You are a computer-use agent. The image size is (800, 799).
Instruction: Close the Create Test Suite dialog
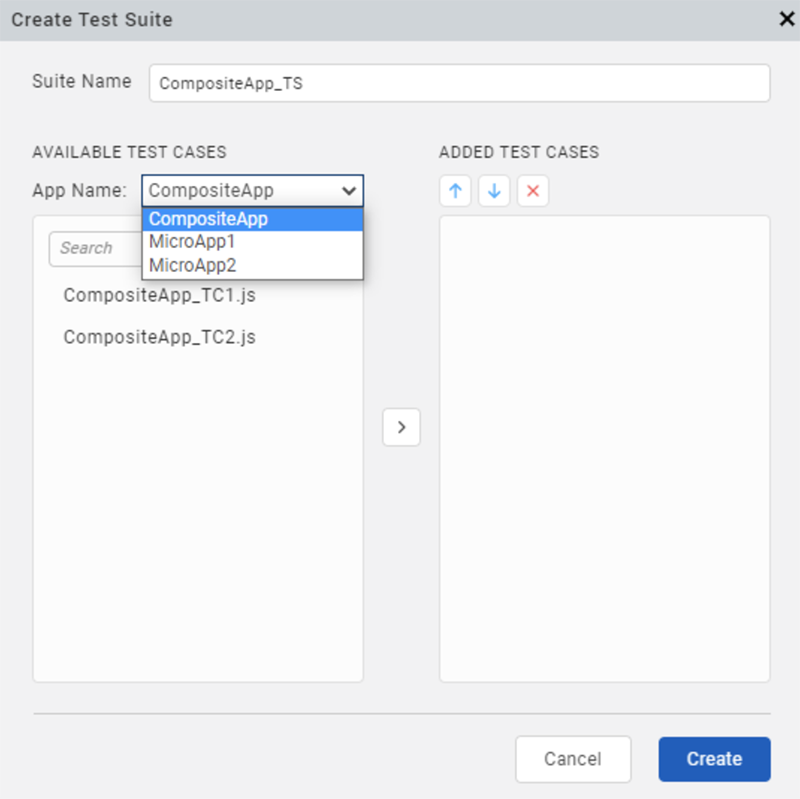[x=786, y=19]
